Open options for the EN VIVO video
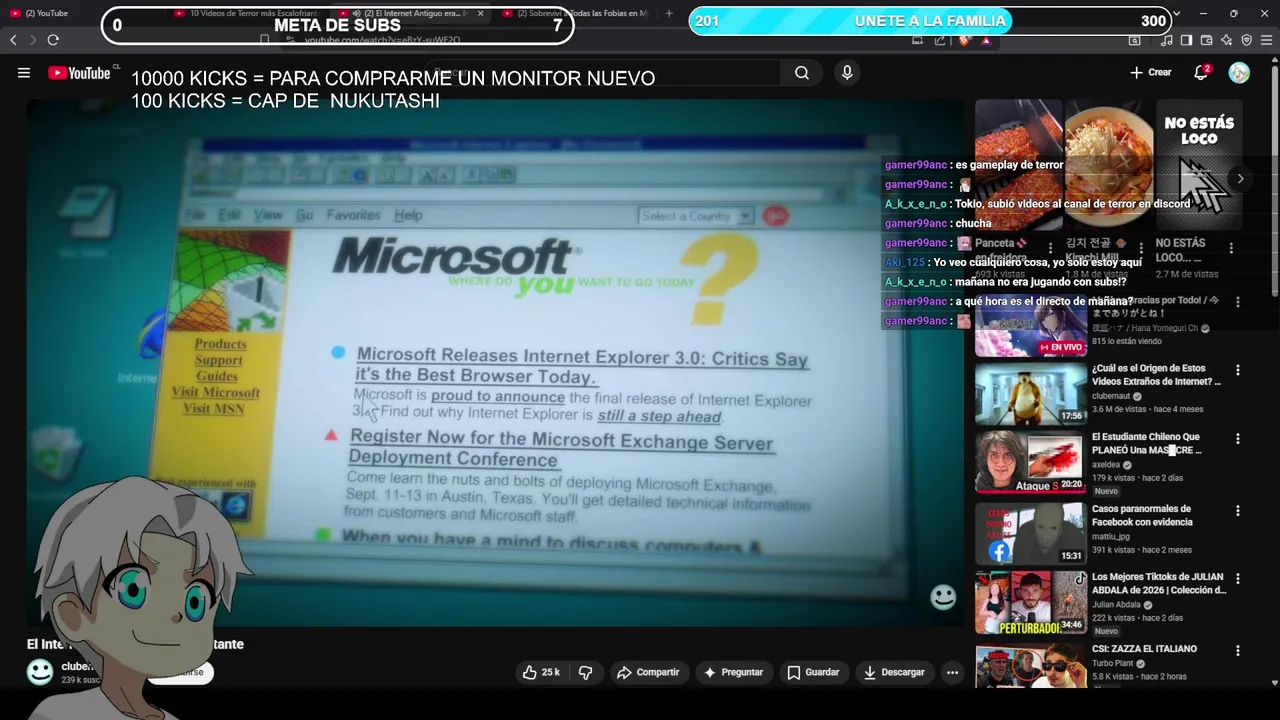This screenshot has height=720, width=1280. click(x=1238, y=302)
